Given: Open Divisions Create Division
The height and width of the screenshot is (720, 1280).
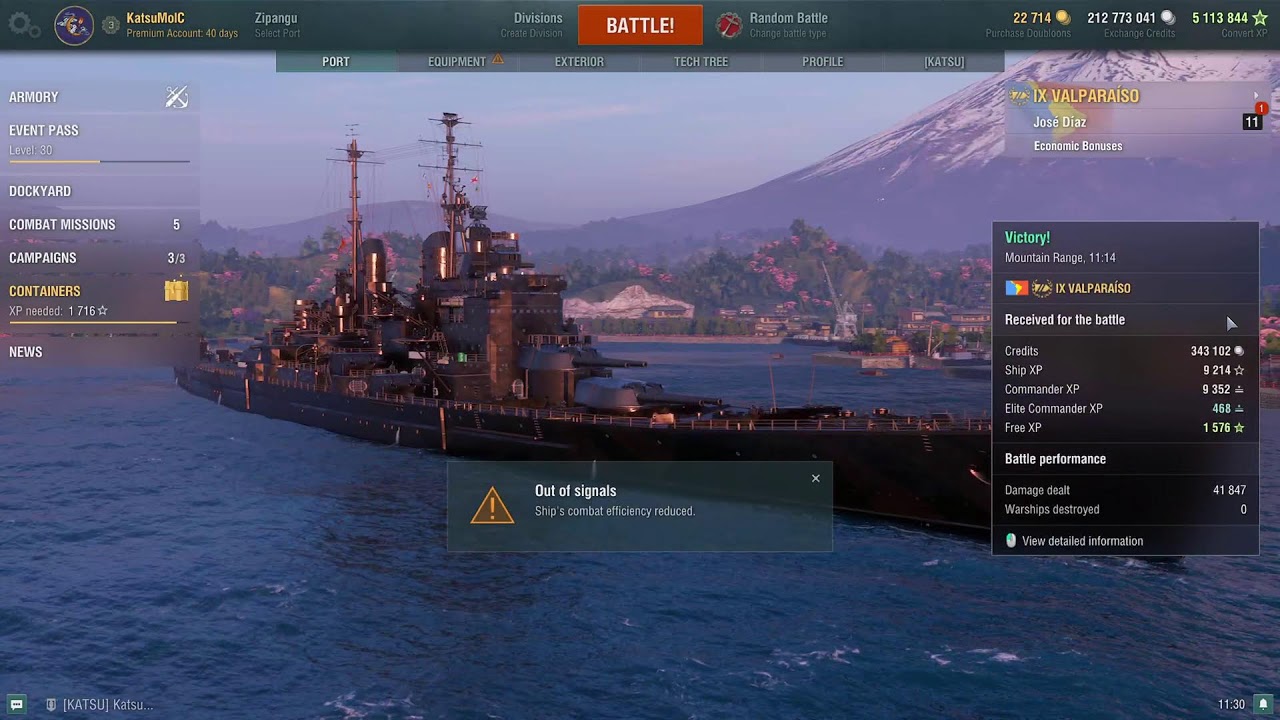Looking at the screenshot, I should [x=532, y=25].
